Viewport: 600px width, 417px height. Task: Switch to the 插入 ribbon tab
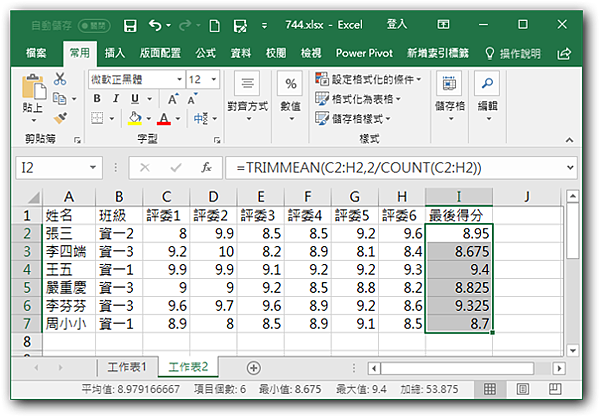(115, 52)
